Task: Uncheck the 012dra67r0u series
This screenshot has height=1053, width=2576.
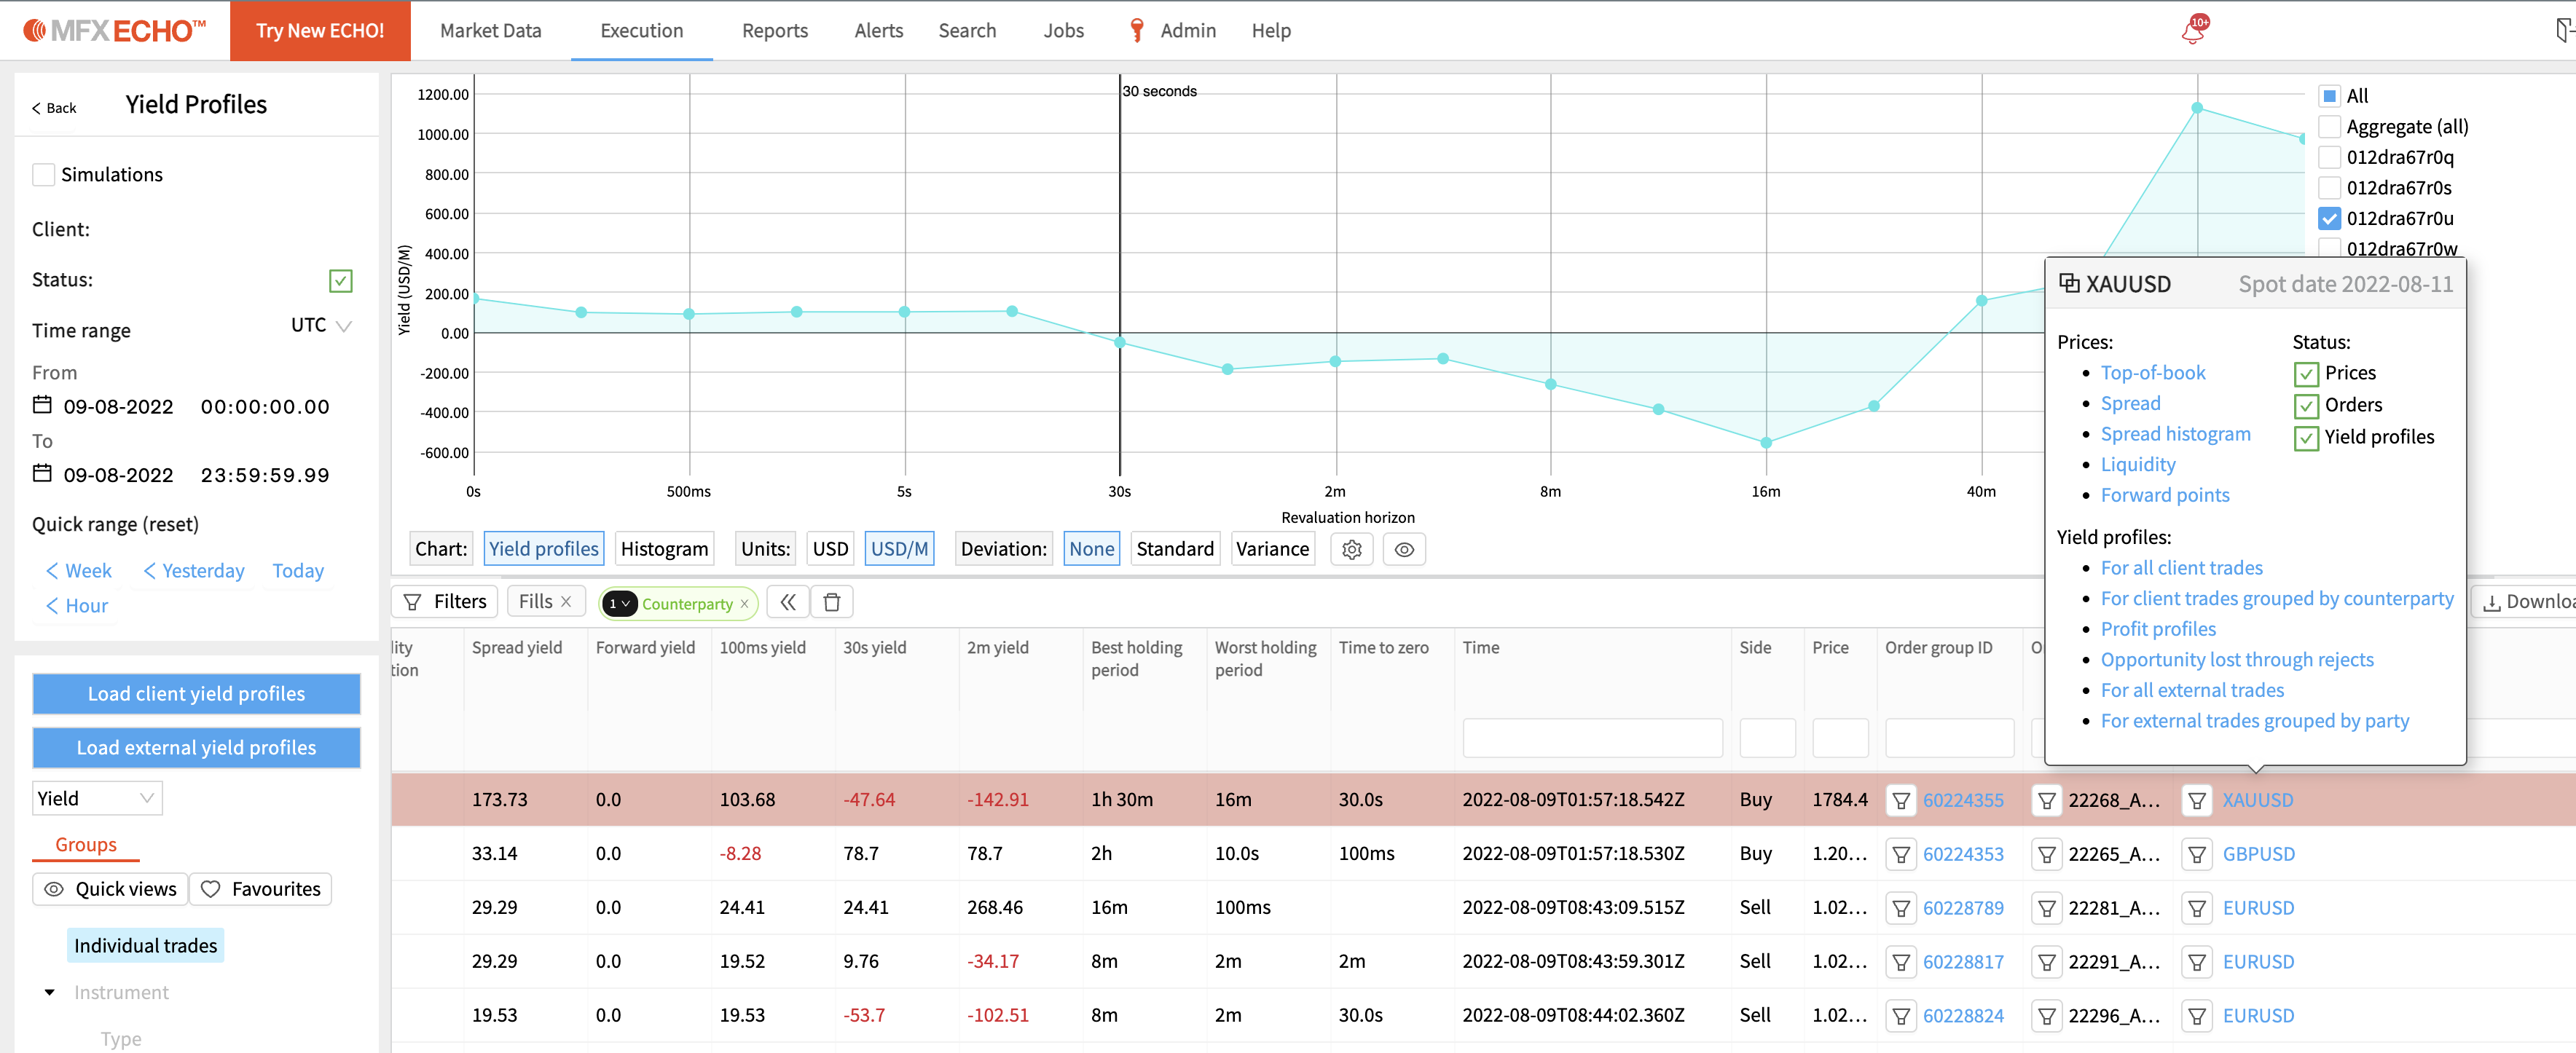Action: coord(2329,219)
